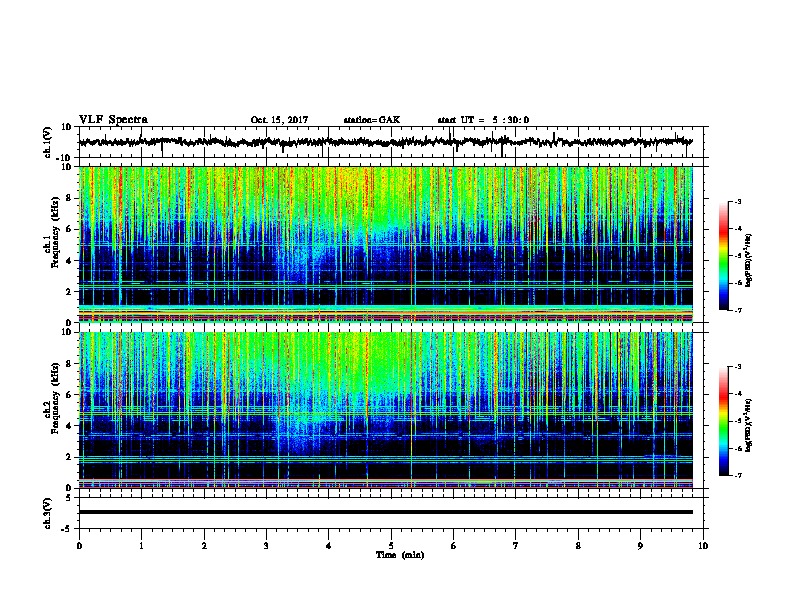Click the time axis tick label "5"
792x612 pixels.
(391, 546)
